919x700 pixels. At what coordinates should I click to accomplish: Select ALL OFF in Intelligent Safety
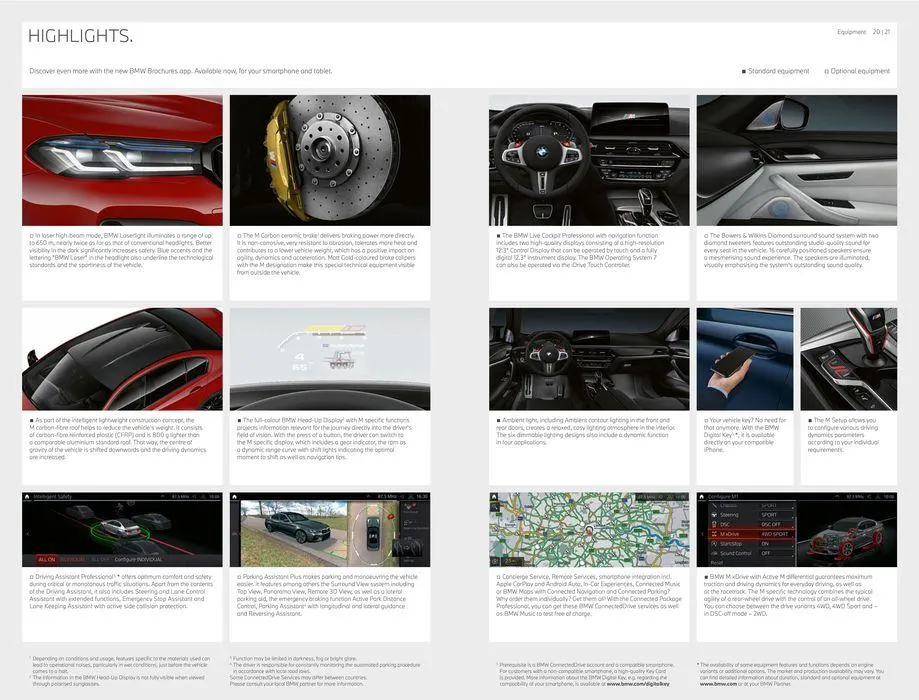(100, 559)
